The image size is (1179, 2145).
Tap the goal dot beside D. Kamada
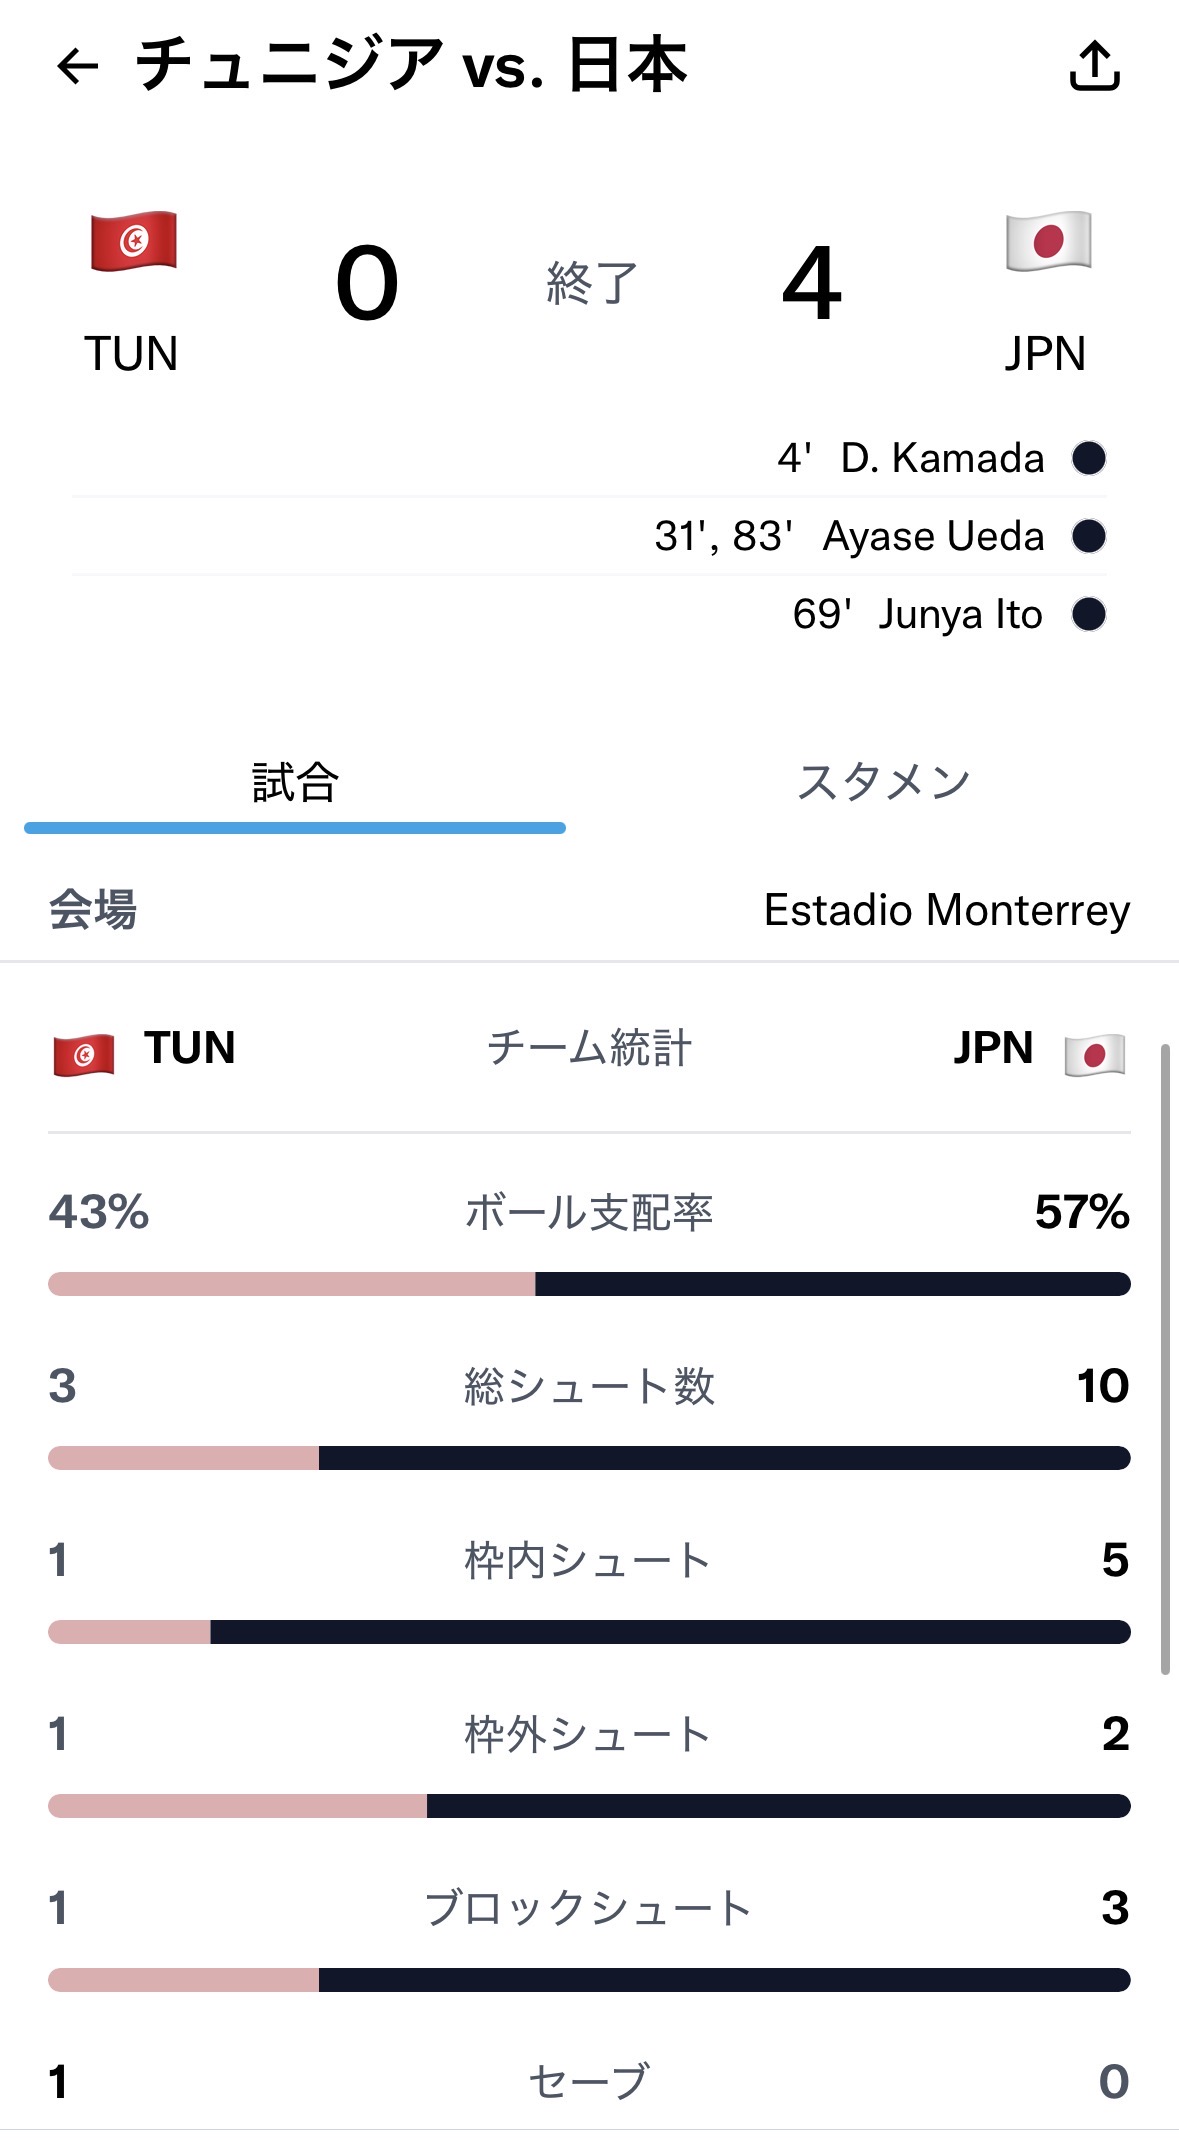(x=1089, y=458)
